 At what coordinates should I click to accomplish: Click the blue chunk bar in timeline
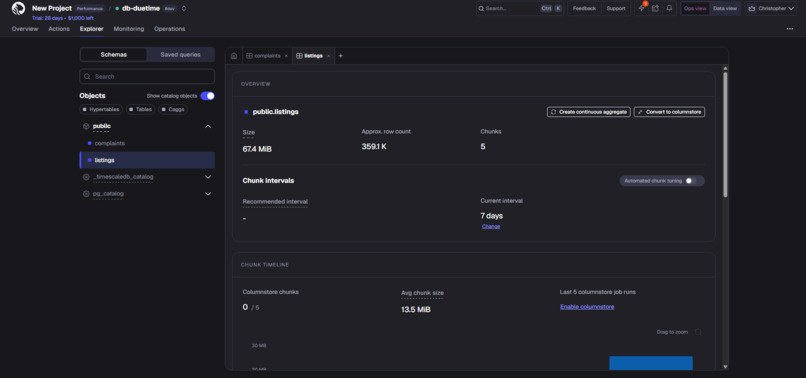[651, 363]
